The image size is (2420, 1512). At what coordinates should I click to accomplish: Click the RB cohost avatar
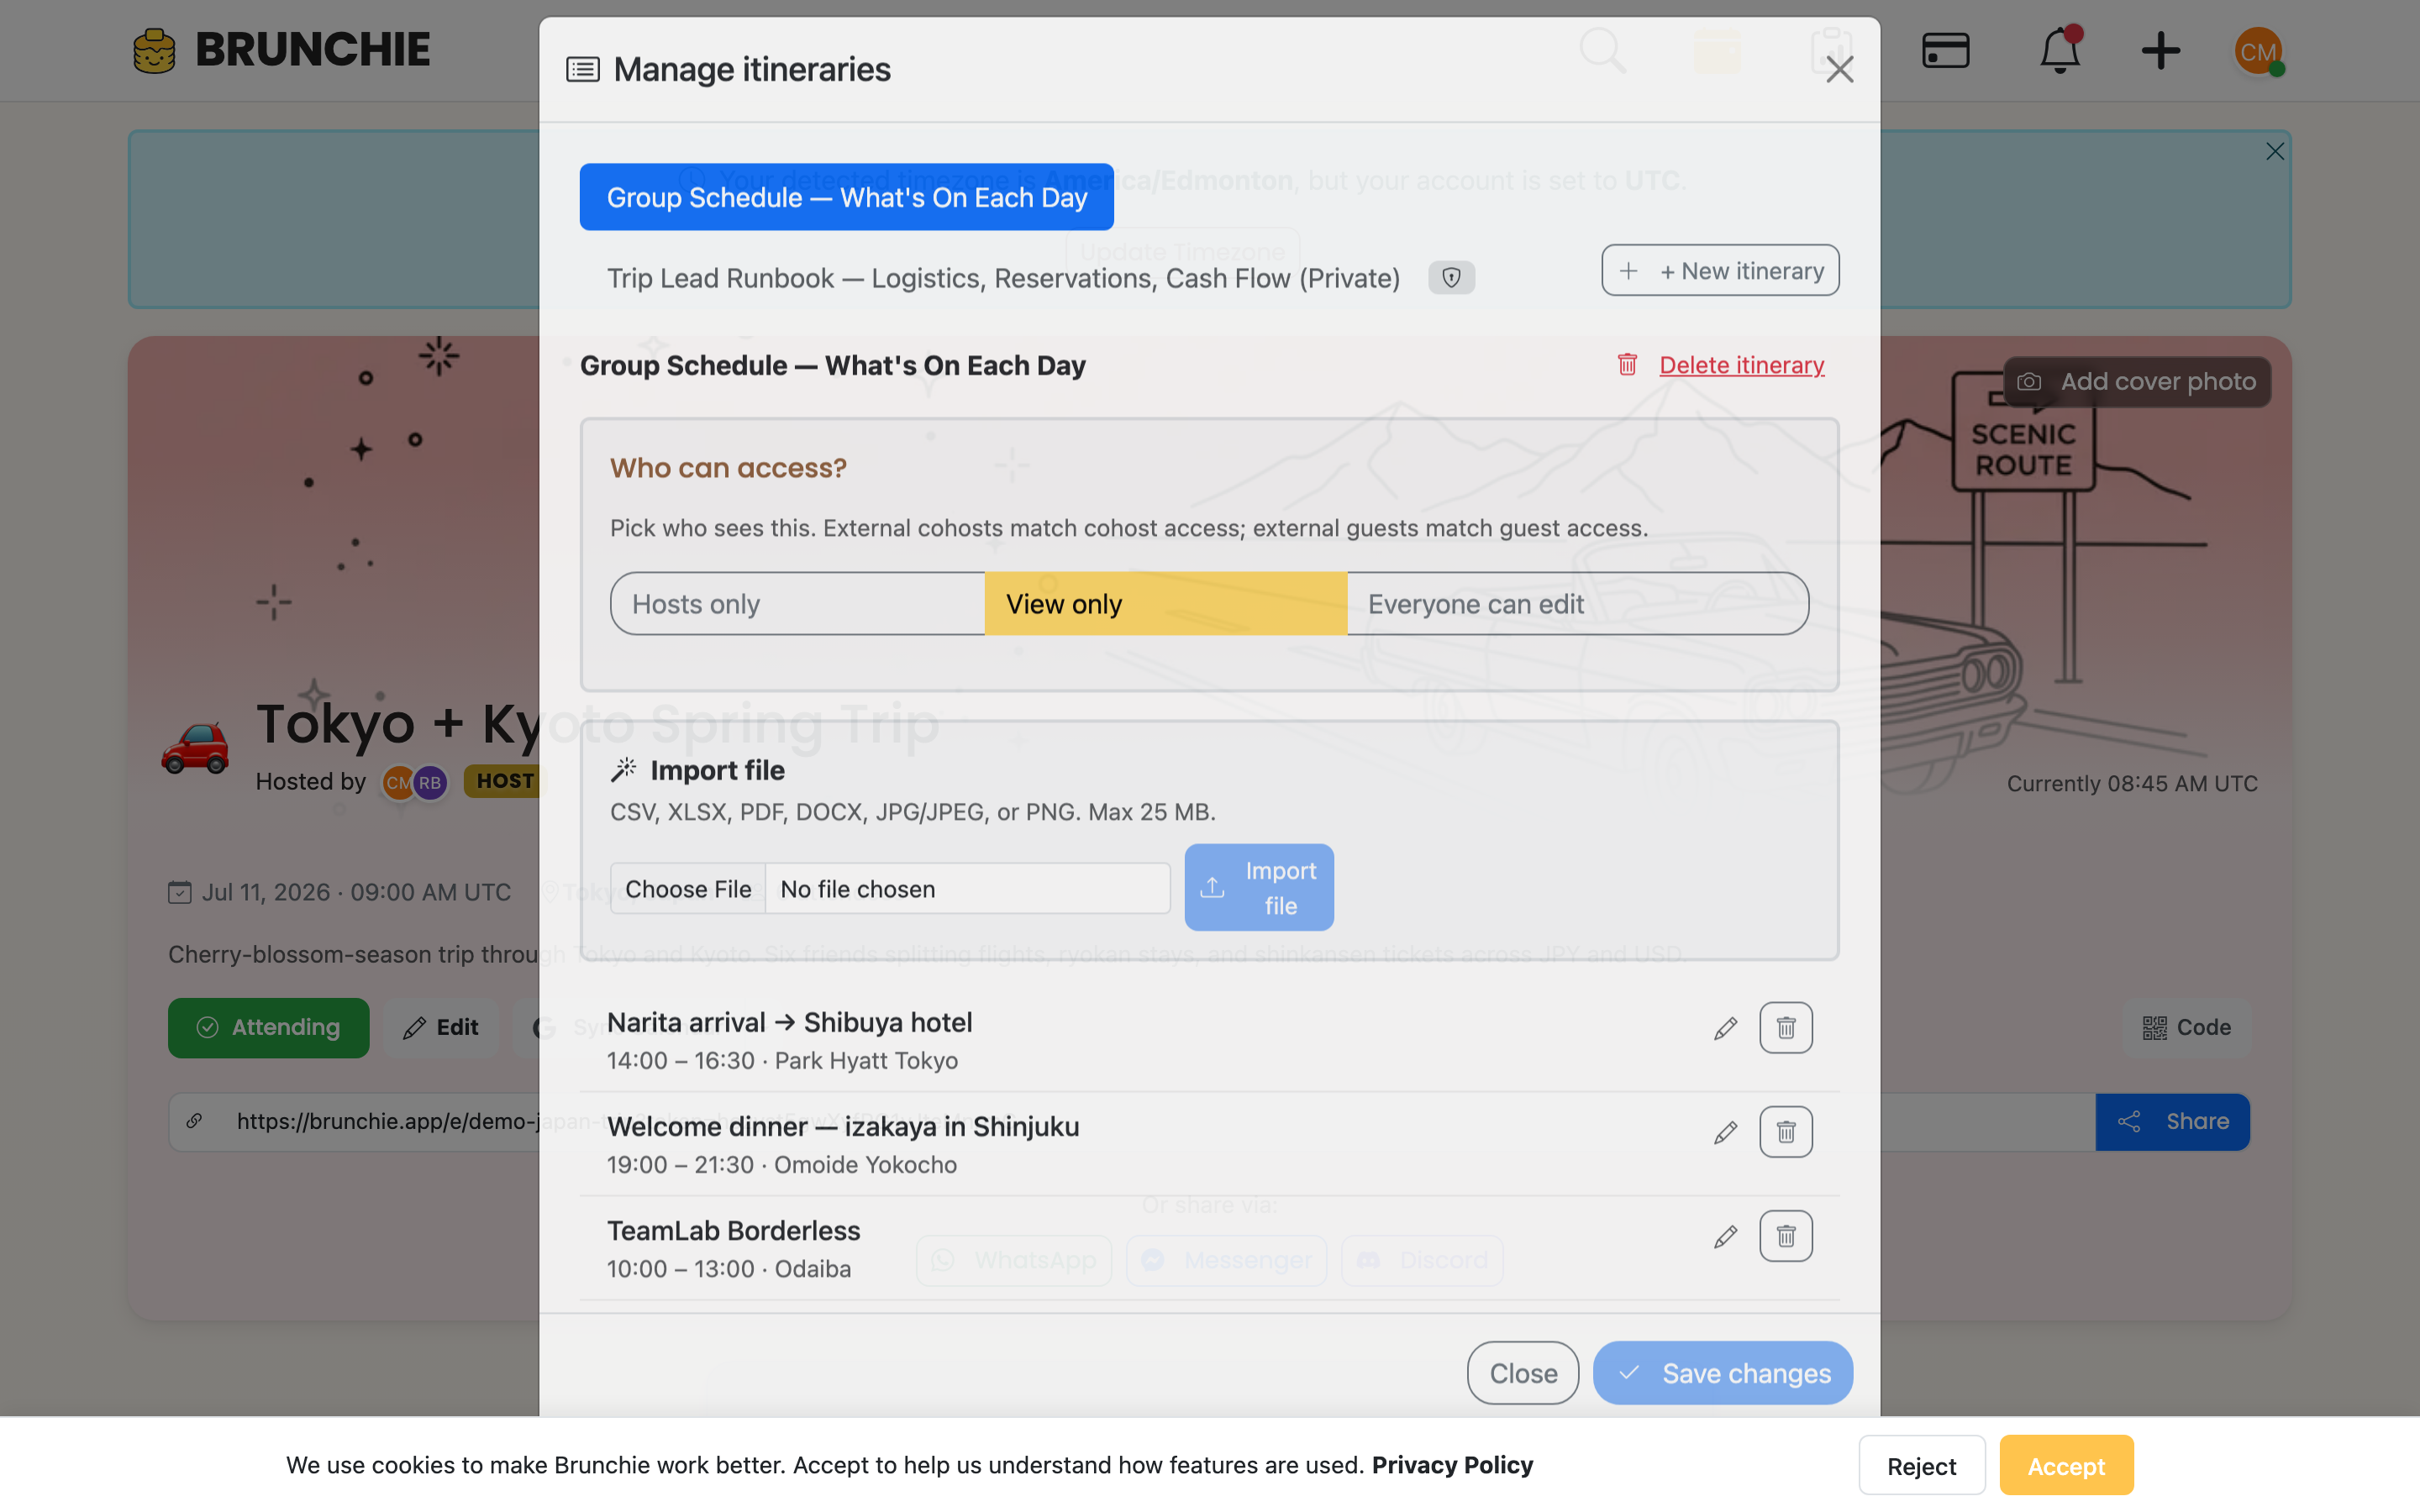tap(430, 782)
